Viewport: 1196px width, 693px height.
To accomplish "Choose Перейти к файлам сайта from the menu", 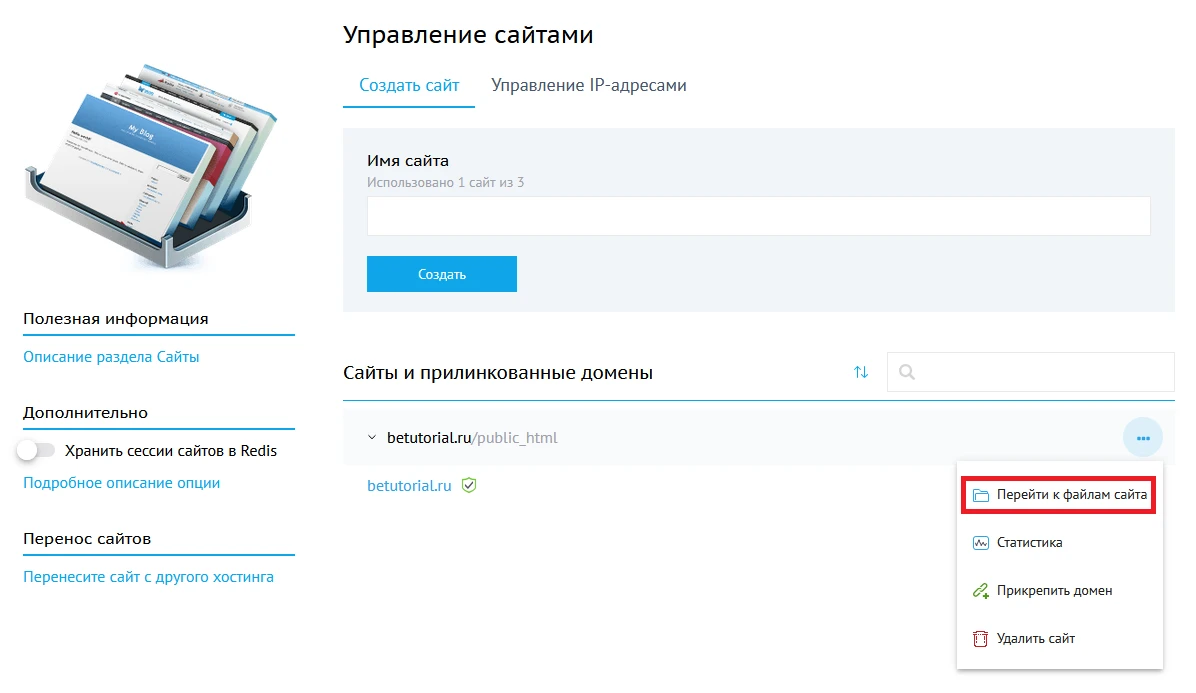I will pos(1072,493).
